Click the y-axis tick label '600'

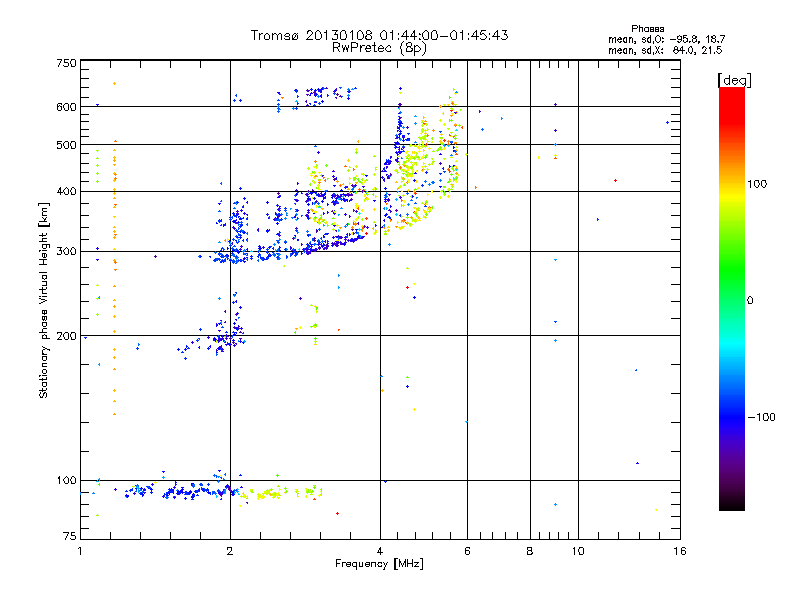[66, 107]
